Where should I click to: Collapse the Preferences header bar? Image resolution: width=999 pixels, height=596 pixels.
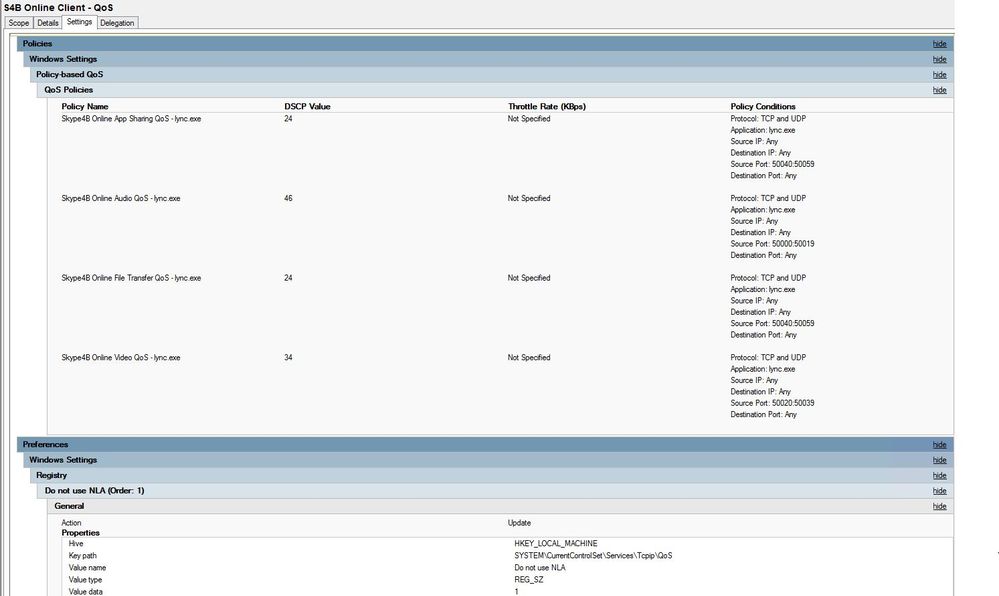tap(485, 445)
